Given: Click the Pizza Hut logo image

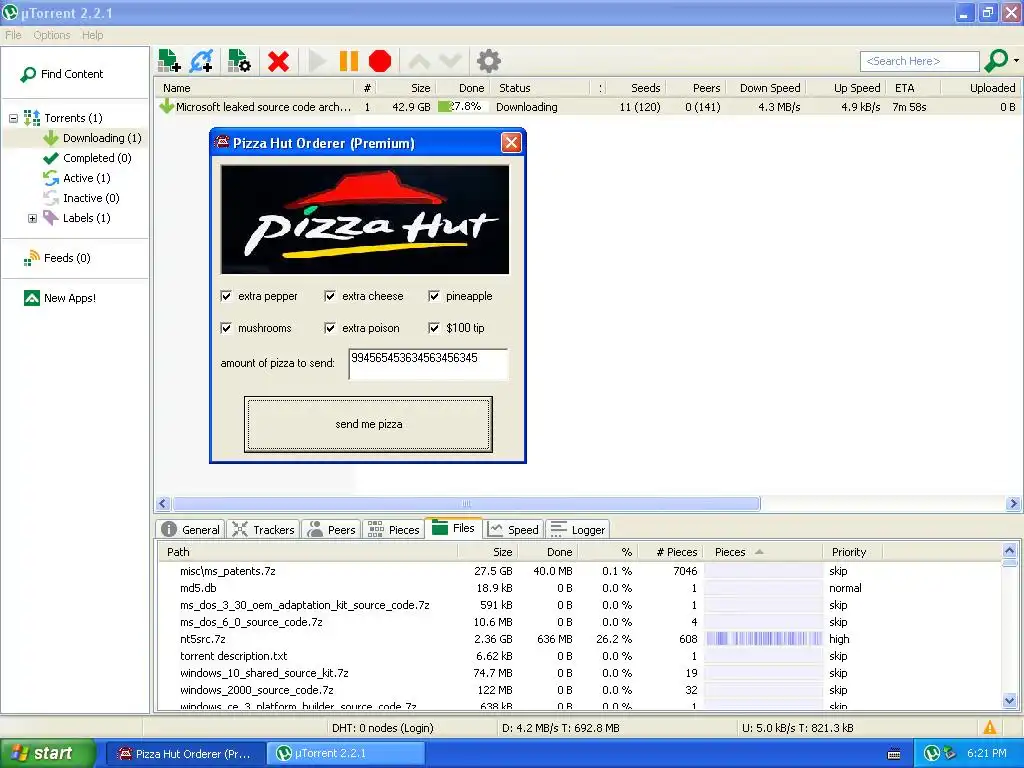Looking at the screenshot, I should [x=365, y=219].
